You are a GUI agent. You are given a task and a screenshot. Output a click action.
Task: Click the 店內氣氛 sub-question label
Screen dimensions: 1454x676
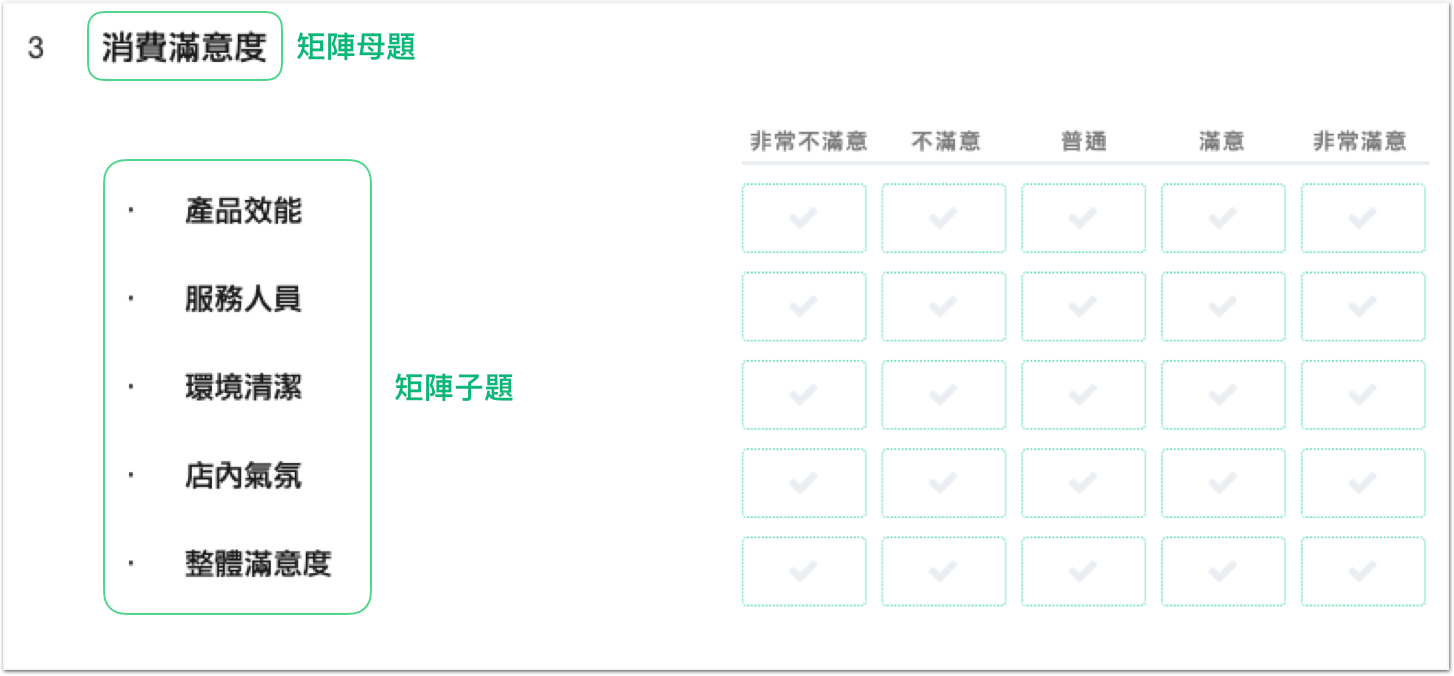click(243, 476)
